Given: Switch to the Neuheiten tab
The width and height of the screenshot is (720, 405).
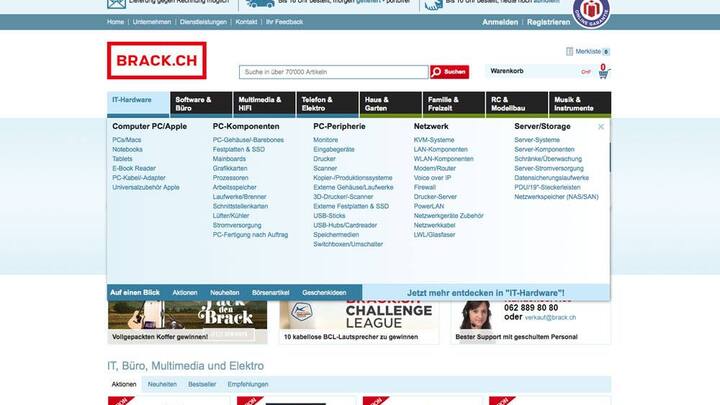Looking at the screenshot, I should pyautogui.click(x=162, y=384).
